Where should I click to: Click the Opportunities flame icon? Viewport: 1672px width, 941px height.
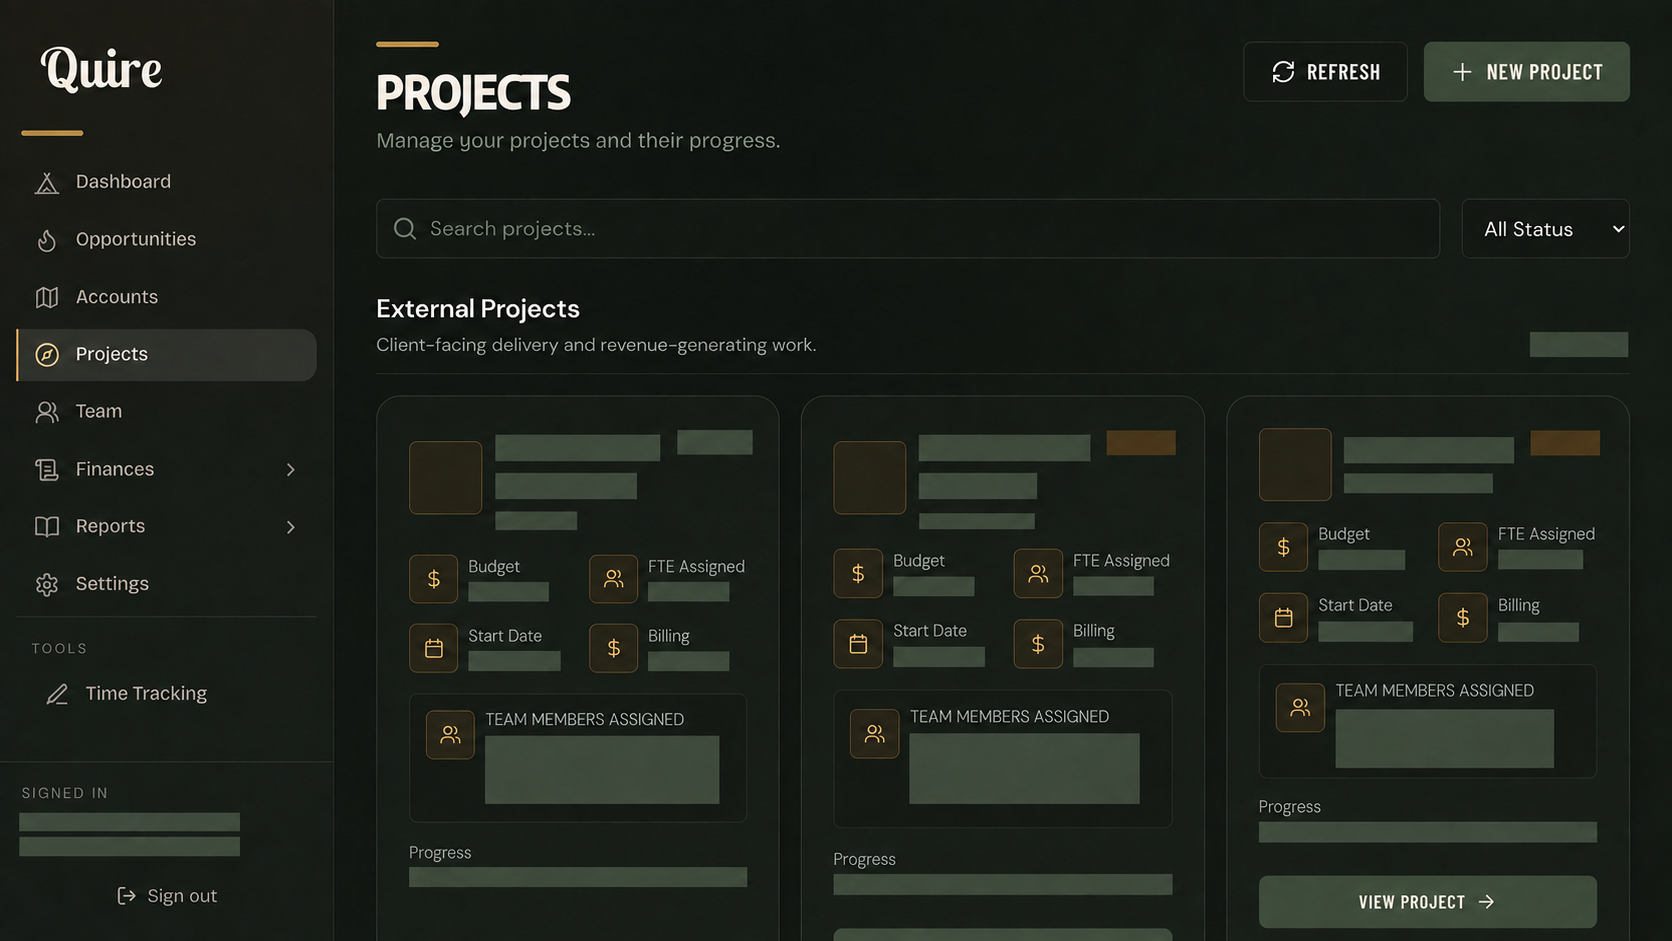tap(47, 240)
